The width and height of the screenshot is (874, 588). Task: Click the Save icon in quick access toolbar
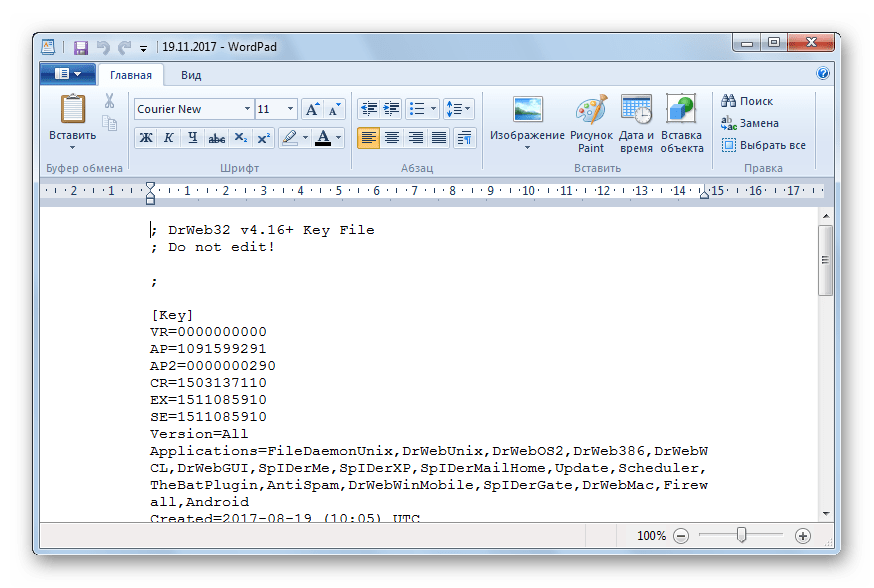80,47
